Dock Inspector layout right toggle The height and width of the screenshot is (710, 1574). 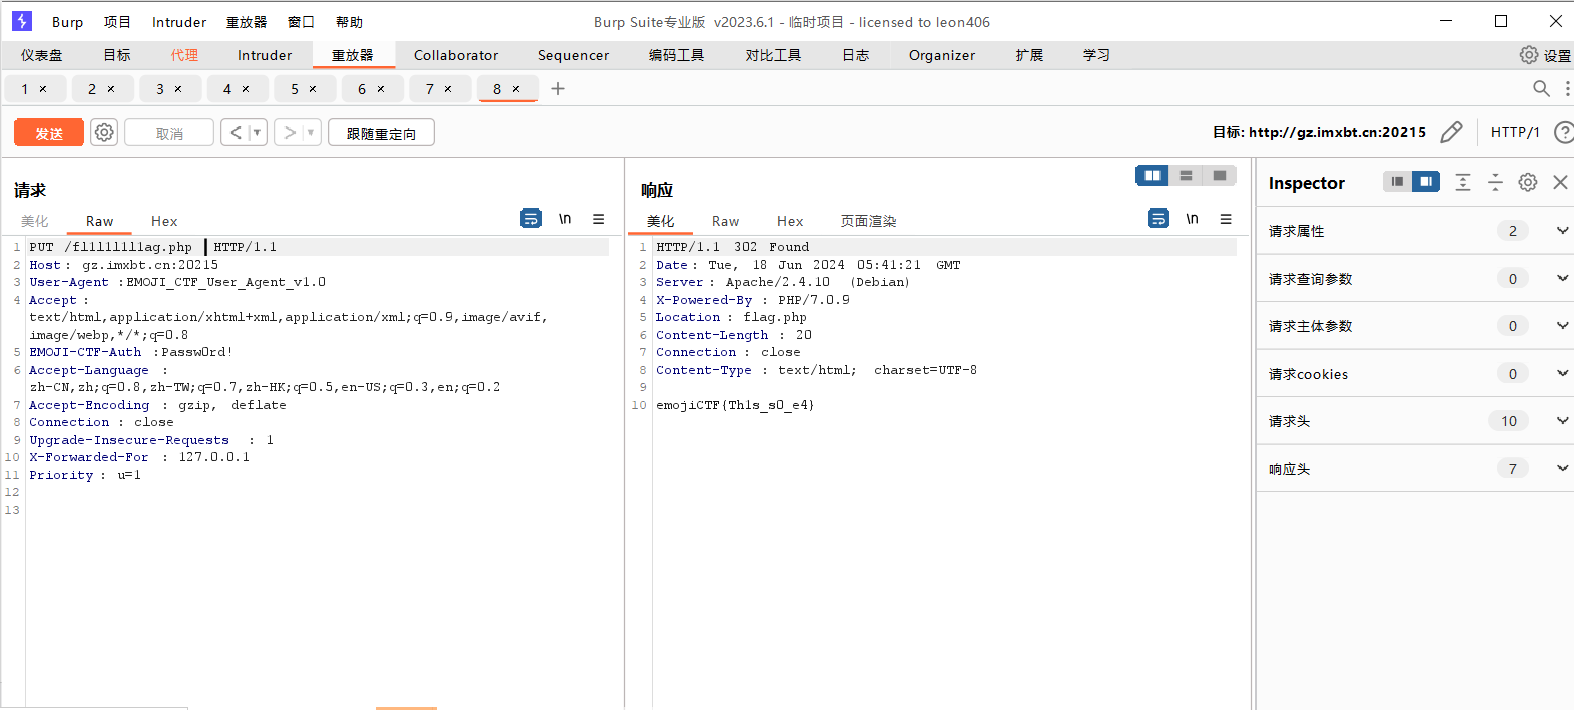(1426, 181)
